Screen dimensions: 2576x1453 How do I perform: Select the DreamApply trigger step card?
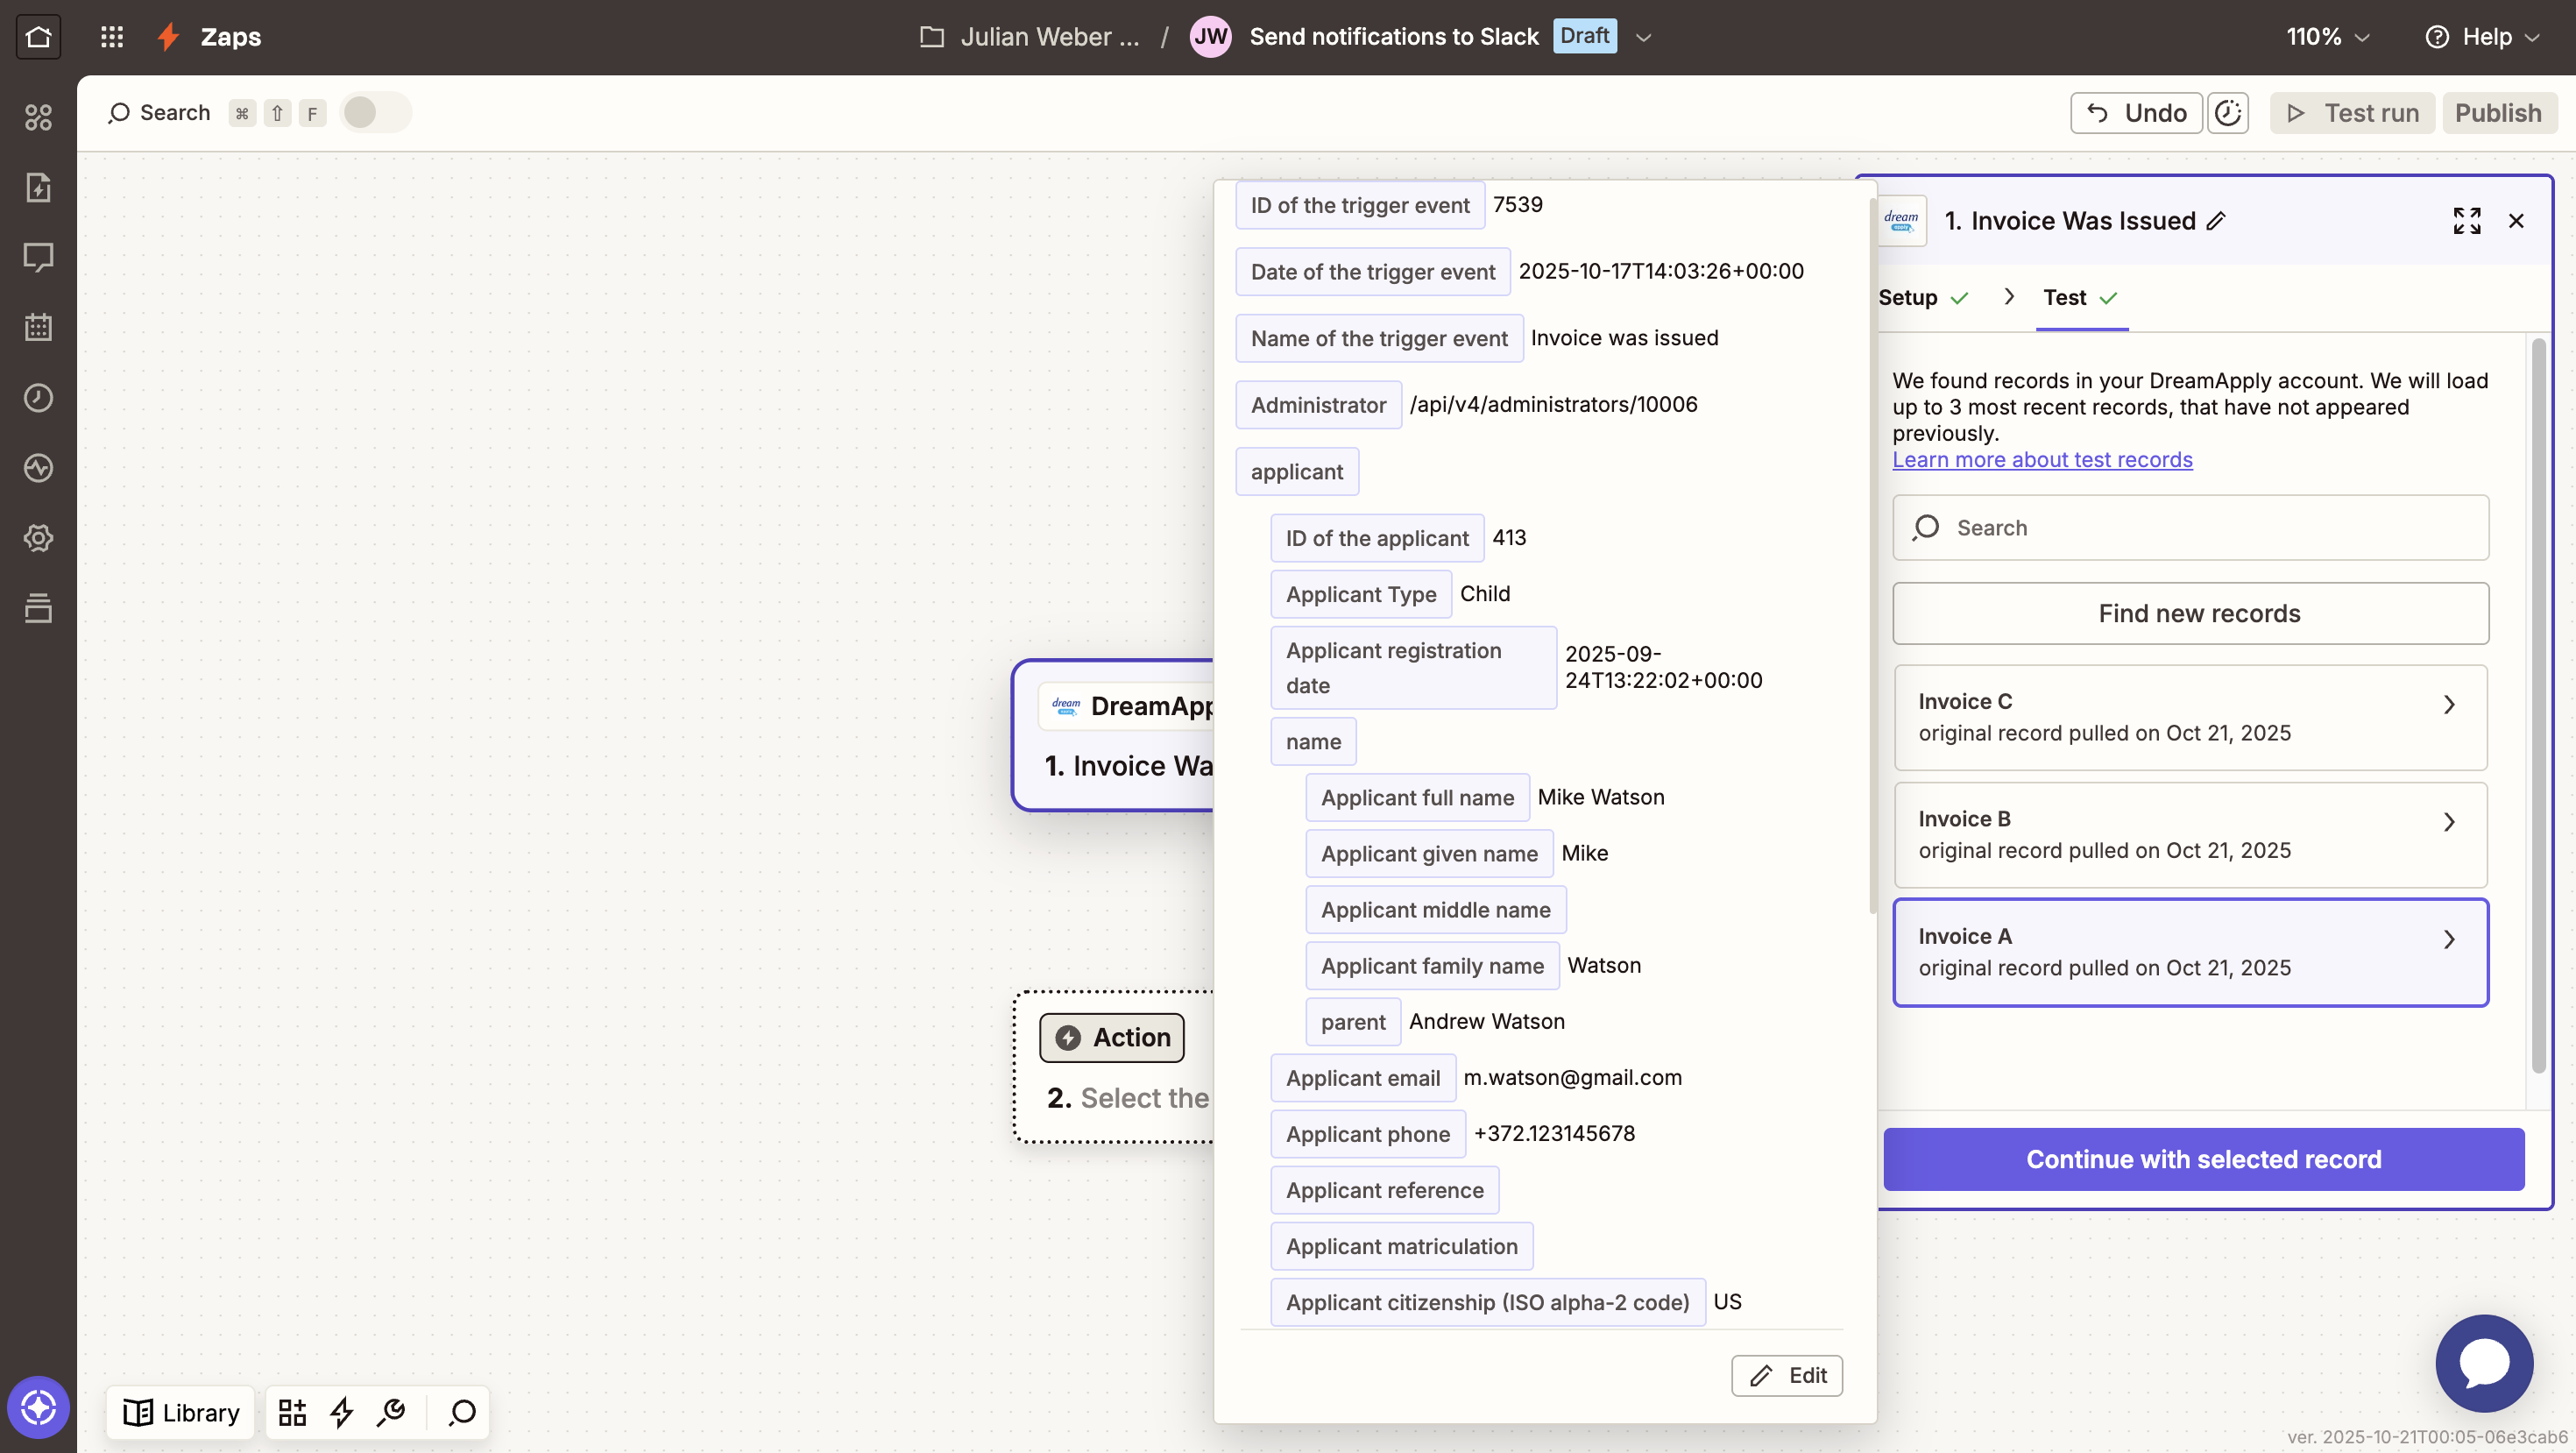click(1113, 735)
